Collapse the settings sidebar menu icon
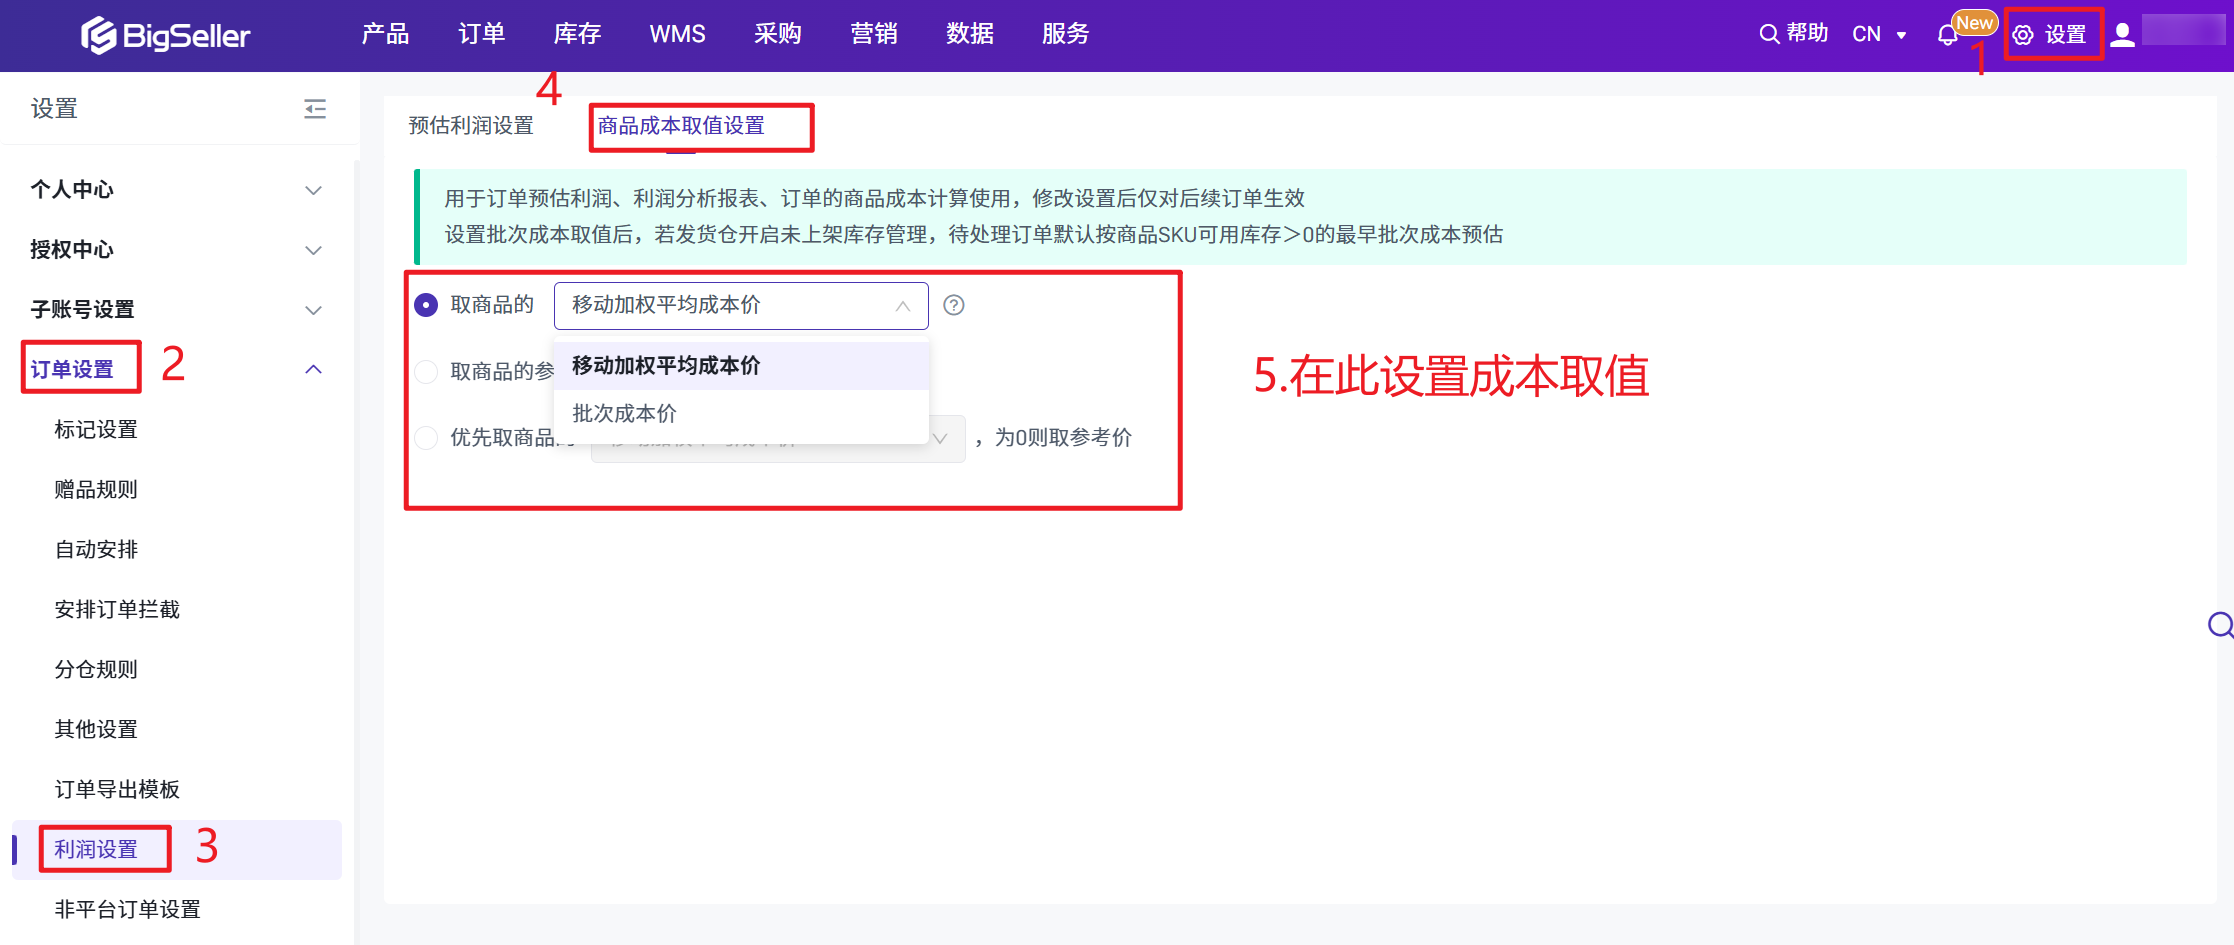The height and width of the screenshot is (945, 2234). [315, 109]
